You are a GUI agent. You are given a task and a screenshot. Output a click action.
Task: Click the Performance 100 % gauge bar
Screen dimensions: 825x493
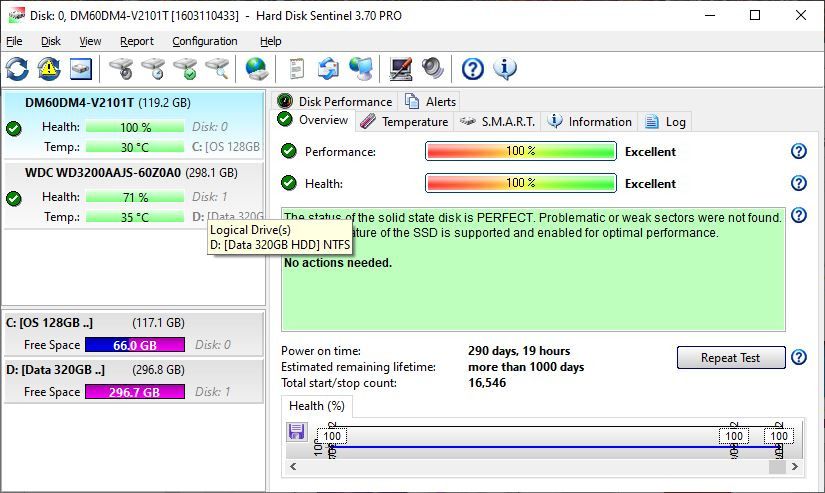[520, 151]
